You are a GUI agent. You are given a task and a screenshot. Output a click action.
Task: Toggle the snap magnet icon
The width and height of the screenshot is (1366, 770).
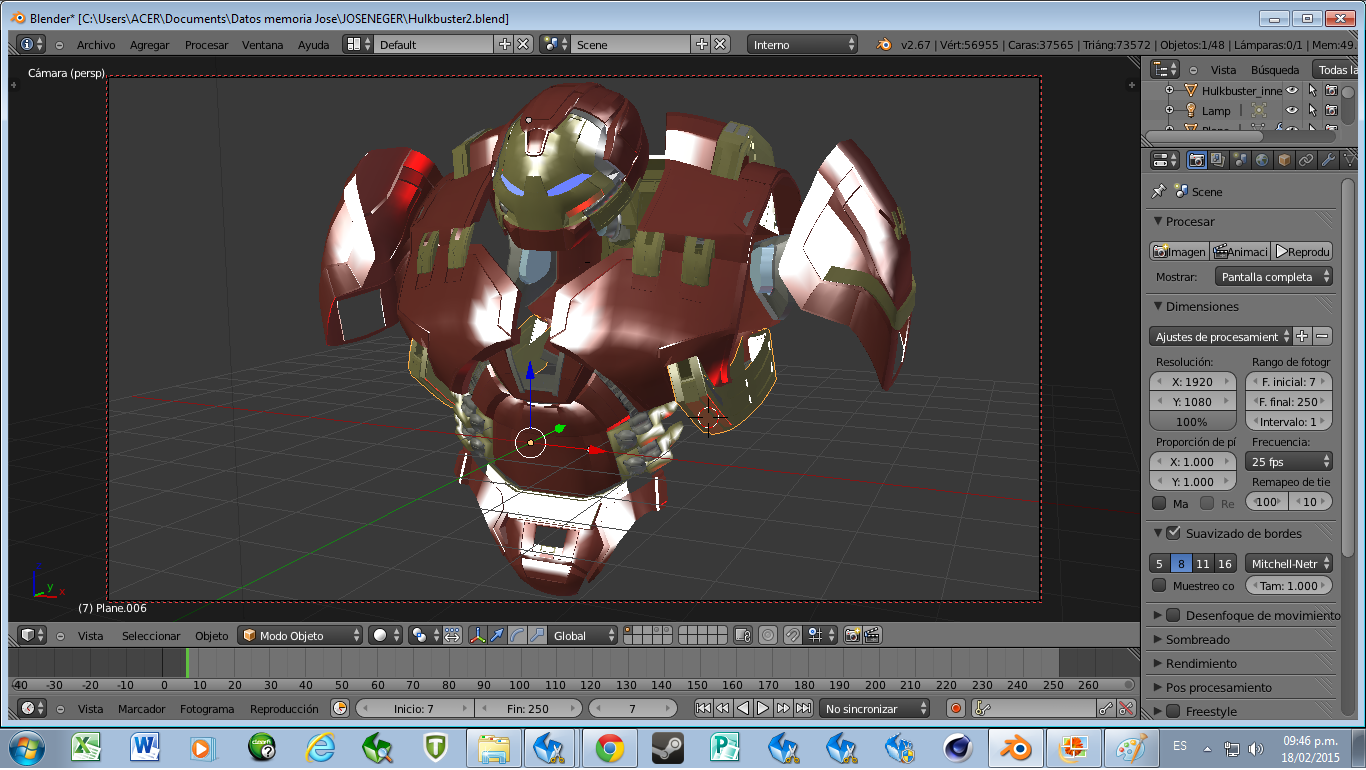[x=793, y=635]
